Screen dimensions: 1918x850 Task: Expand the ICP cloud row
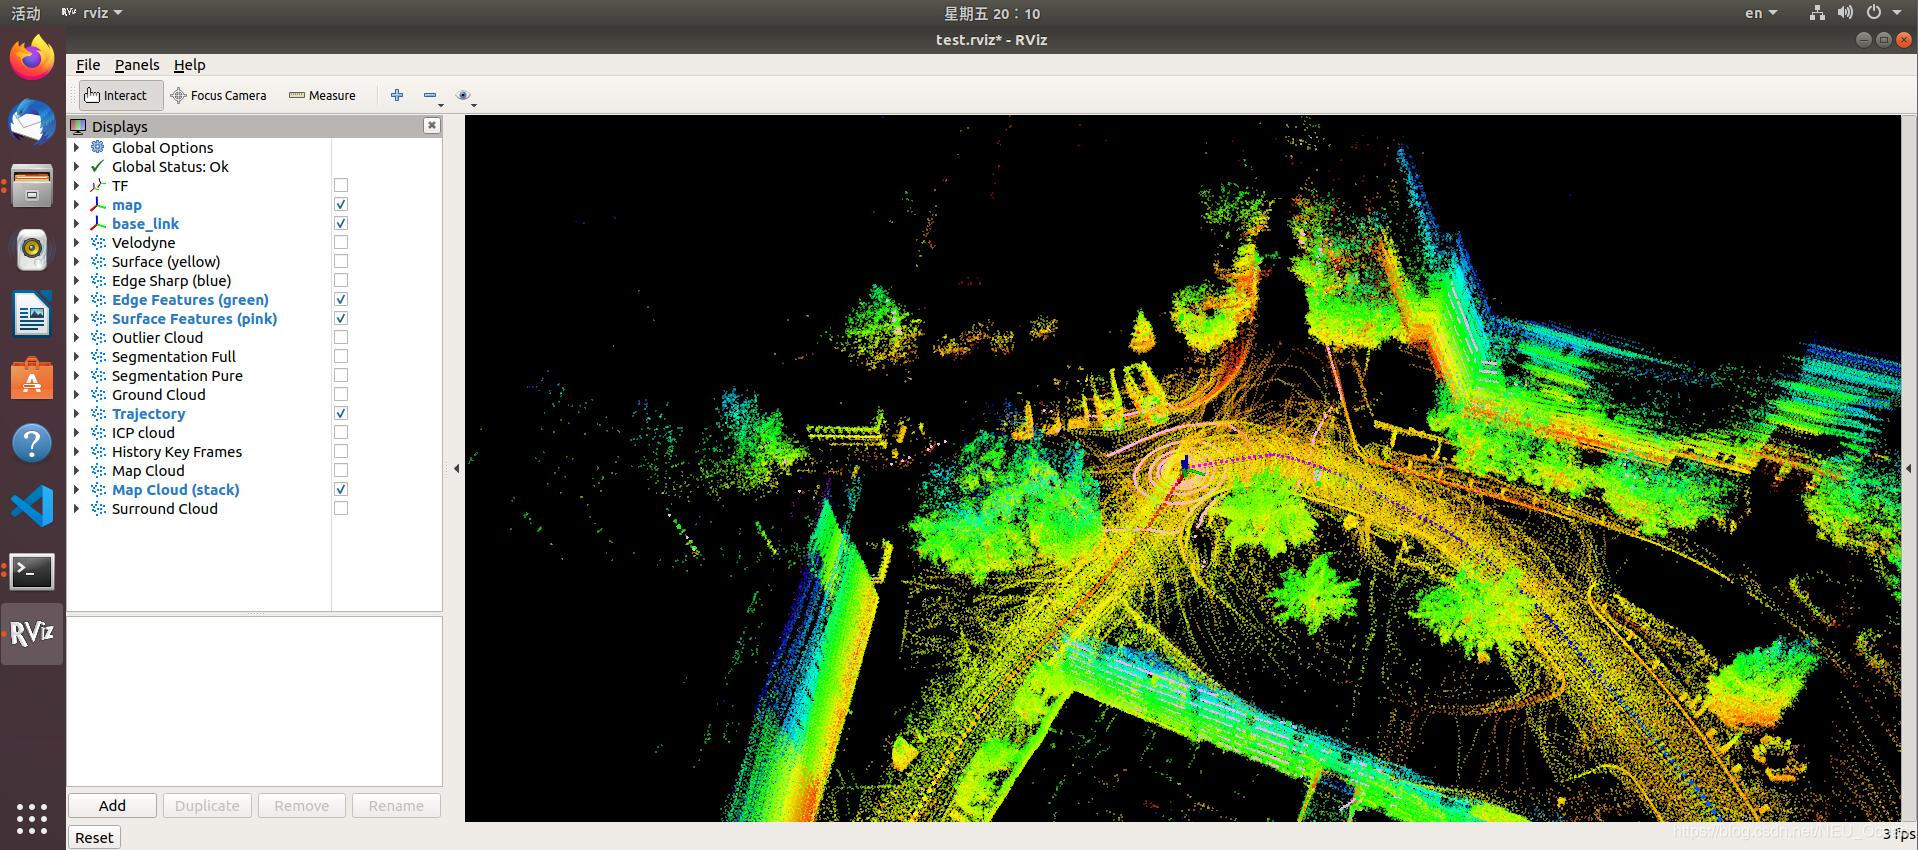(x=76, y=432)
